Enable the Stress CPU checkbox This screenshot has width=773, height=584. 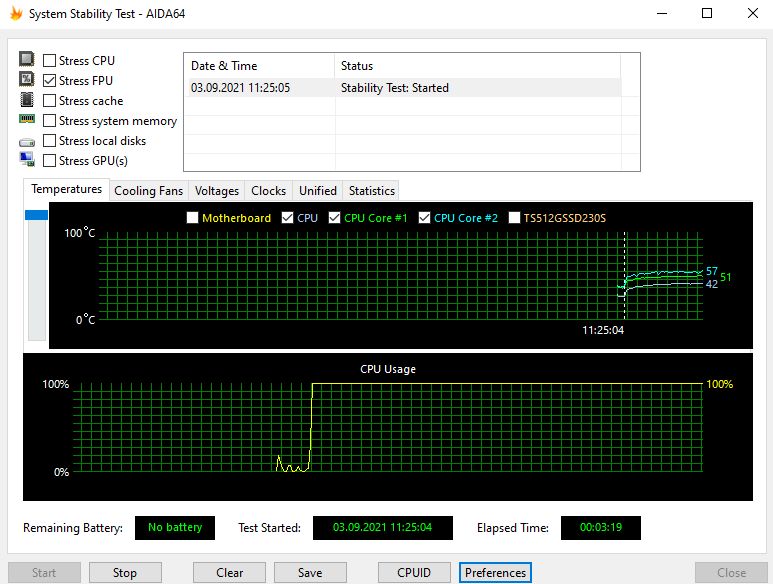pyautogui.click(x=50, y=61)
